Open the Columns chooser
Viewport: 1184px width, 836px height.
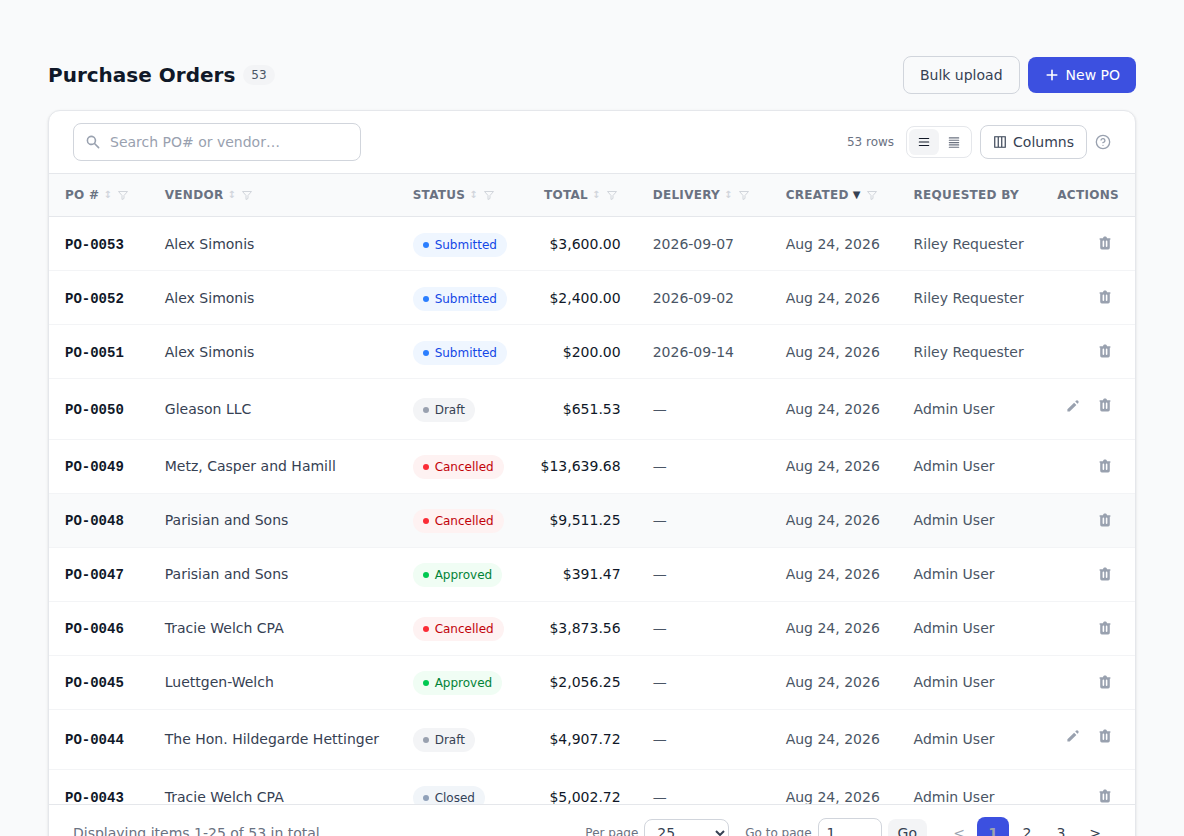(1033, 142)
